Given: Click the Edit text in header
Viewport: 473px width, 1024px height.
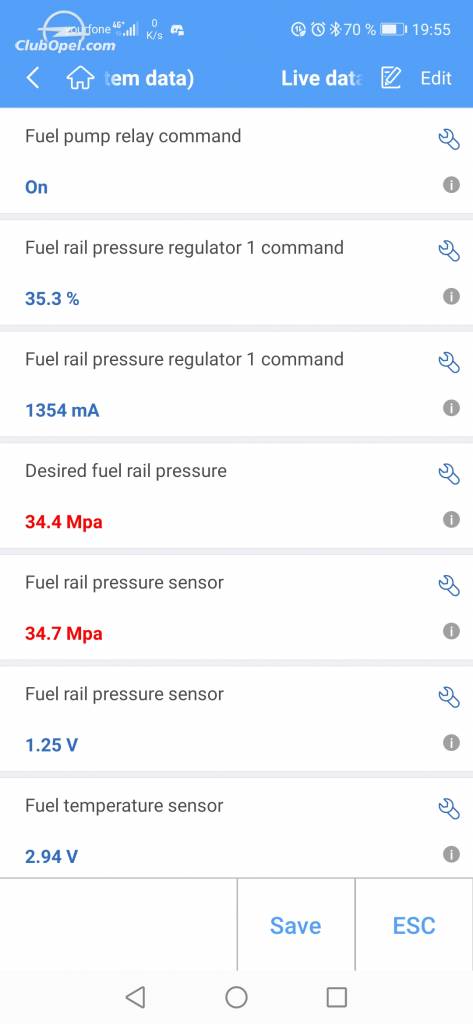Looking at the screenshot, I should click(436, 78).
